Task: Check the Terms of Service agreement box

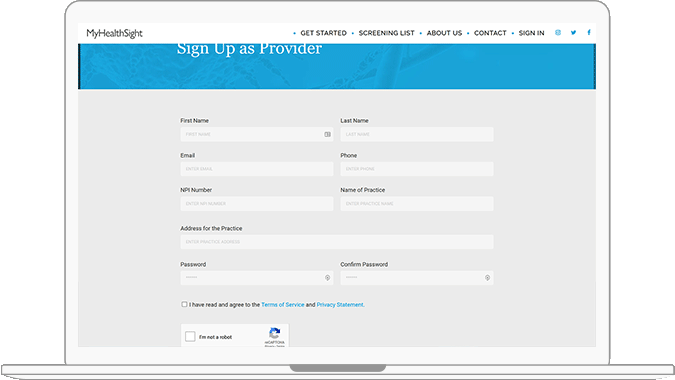Action: [184, 304]
